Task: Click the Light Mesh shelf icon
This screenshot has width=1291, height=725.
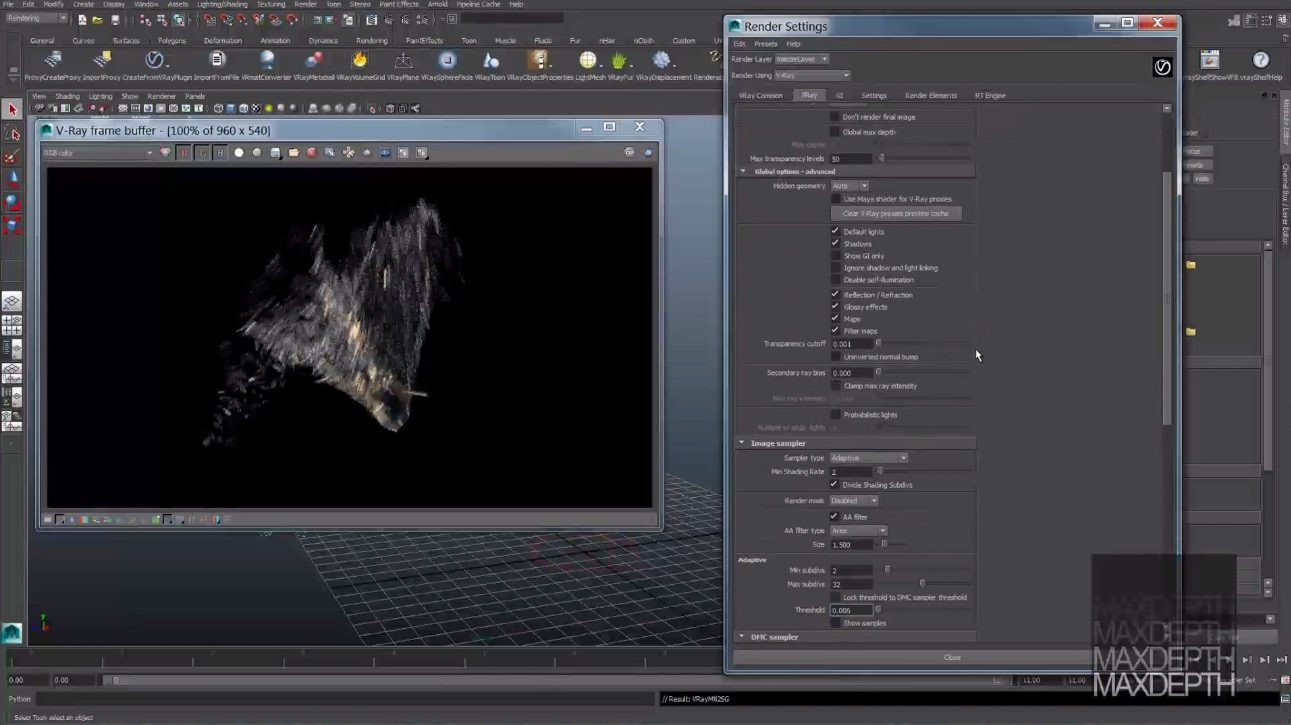Action: pyautogui.click(x=588, y=60)
